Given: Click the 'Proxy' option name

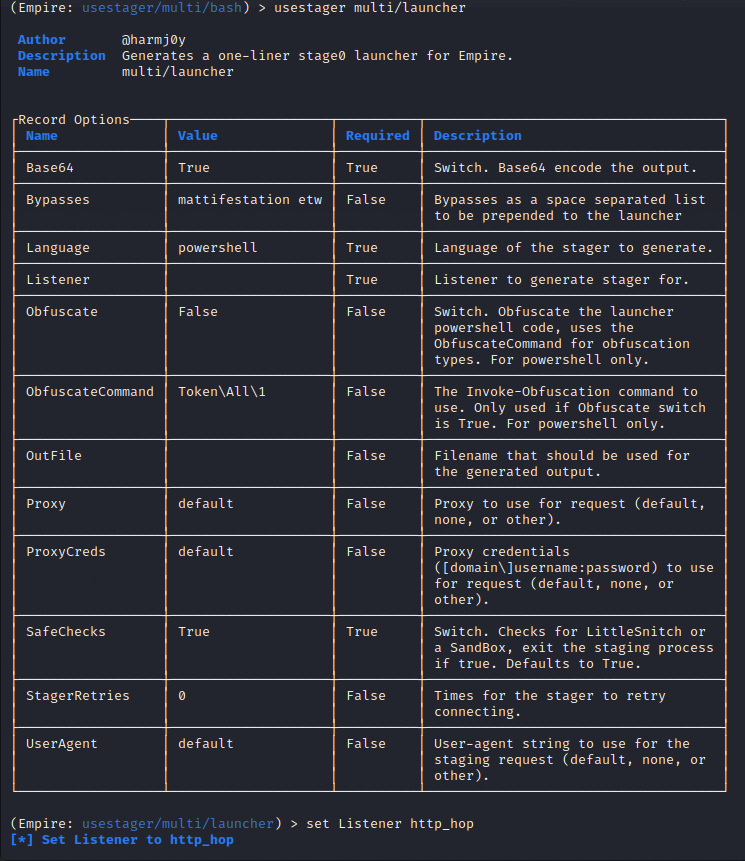Looking at the screenshot, I should (46, 504).
